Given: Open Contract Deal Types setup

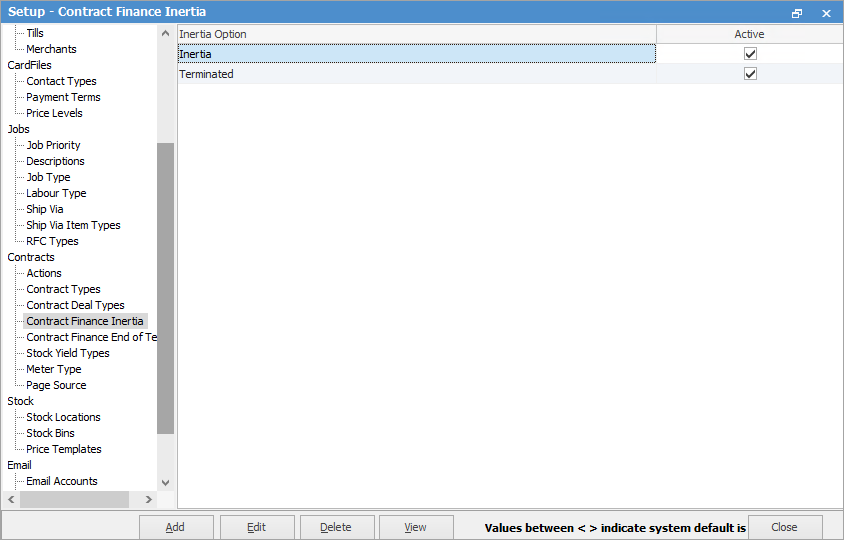Looking at the screenshot, I should click(75, 305).
